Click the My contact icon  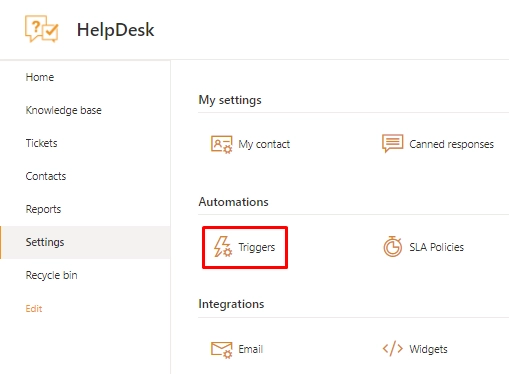pos(221,144)
